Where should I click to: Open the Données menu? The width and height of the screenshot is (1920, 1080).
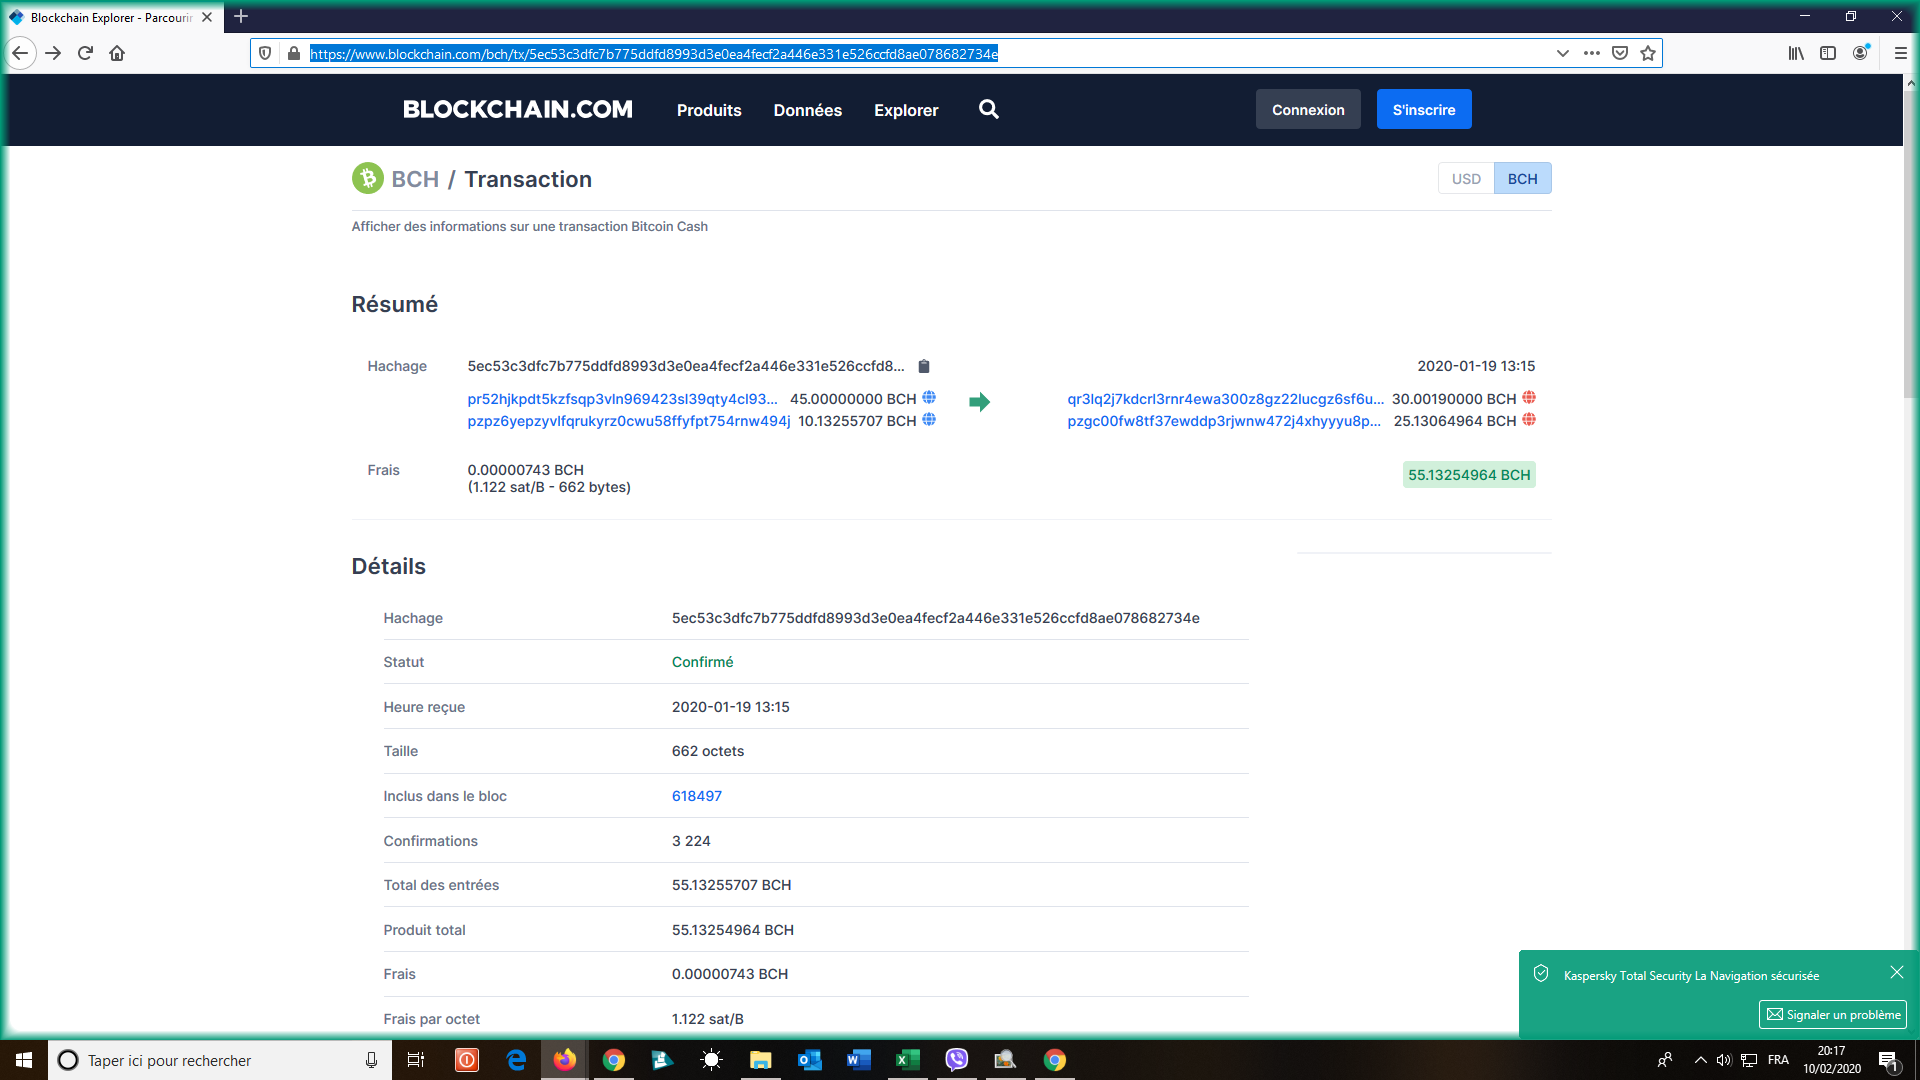pos(807,110)
